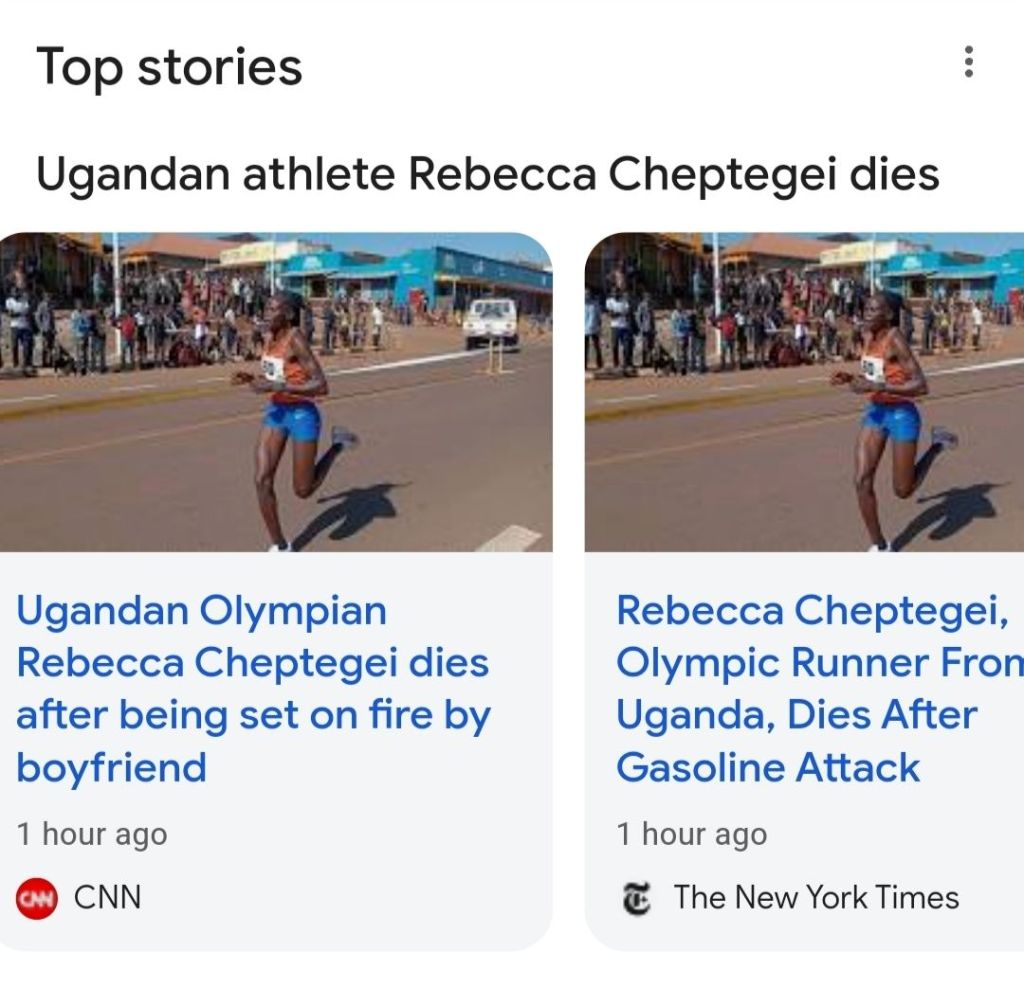Click the CNN source name label
1024x988 pixels.
[107, 897]
